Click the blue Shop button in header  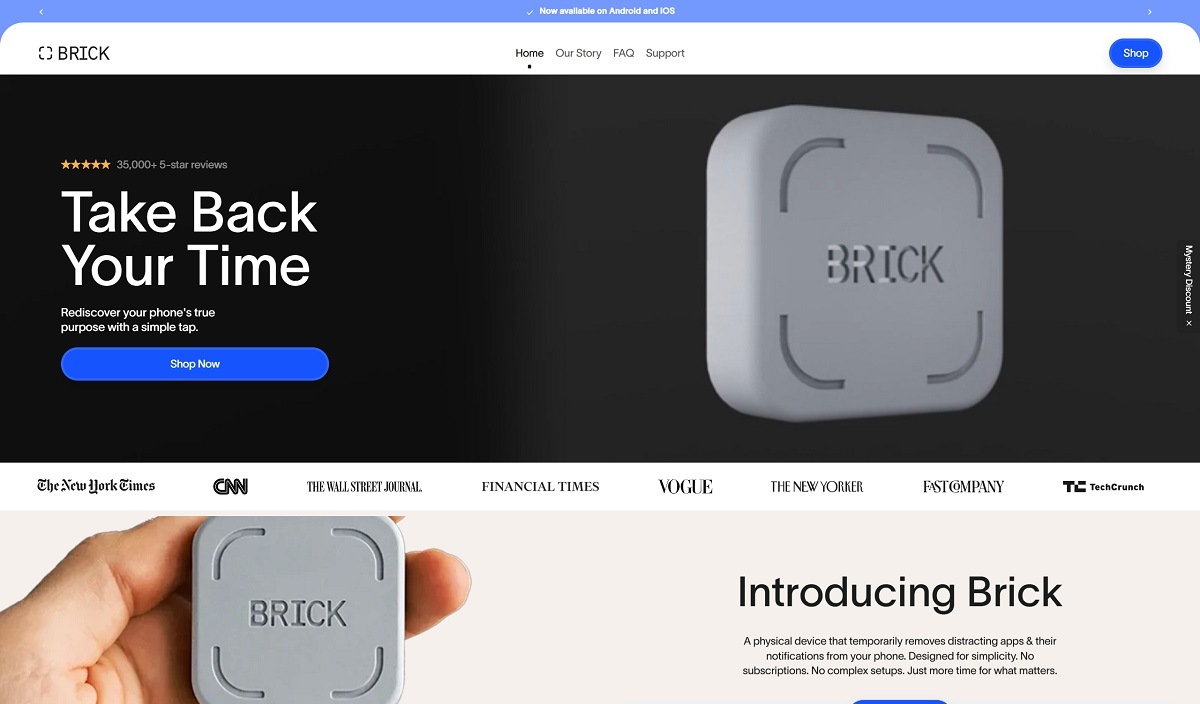point(1135,53)
